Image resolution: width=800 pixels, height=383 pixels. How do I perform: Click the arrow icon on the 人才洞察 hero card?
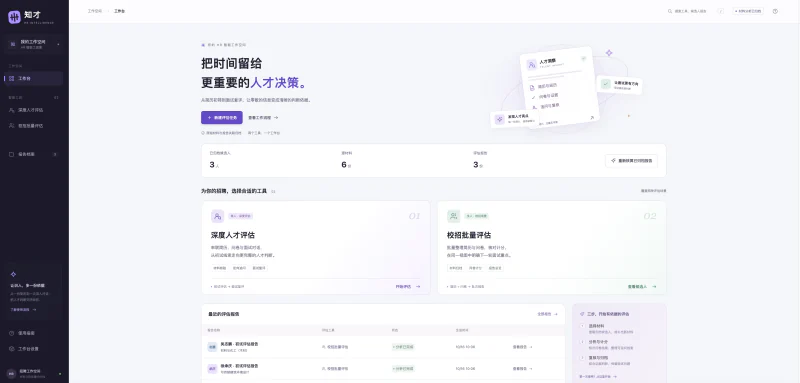592,117
